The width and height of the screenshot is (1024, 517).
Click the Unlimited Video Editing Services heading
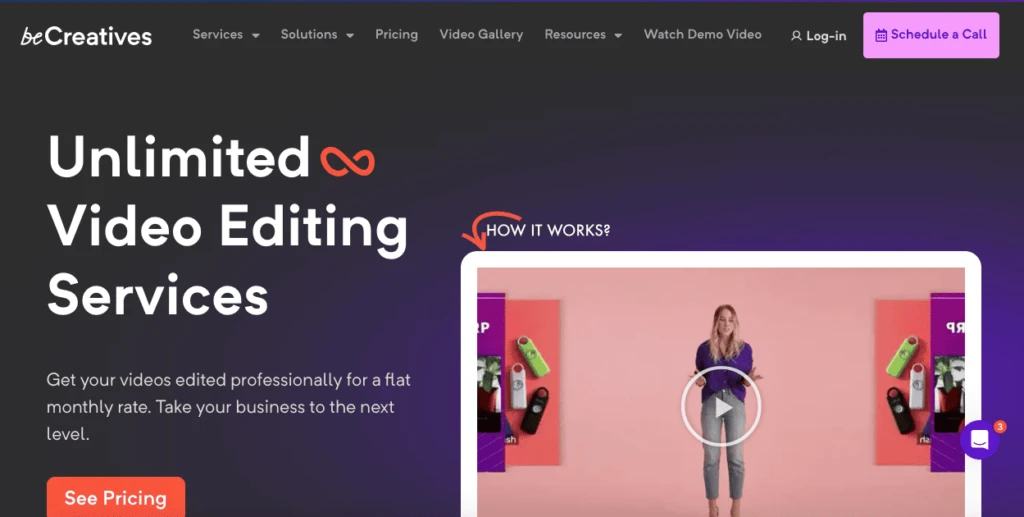pos(228,225)
